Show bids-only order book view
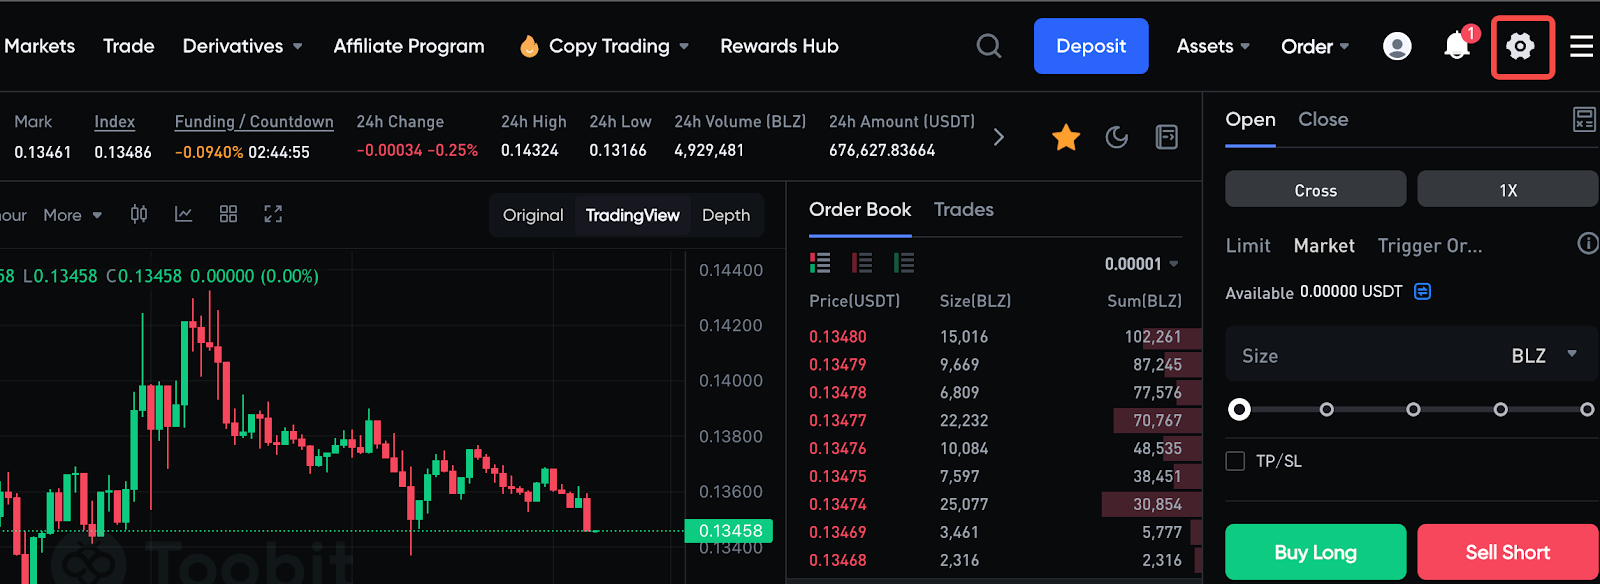The height and width of the screenshot is (584, 1600). (x=904, y=263)
